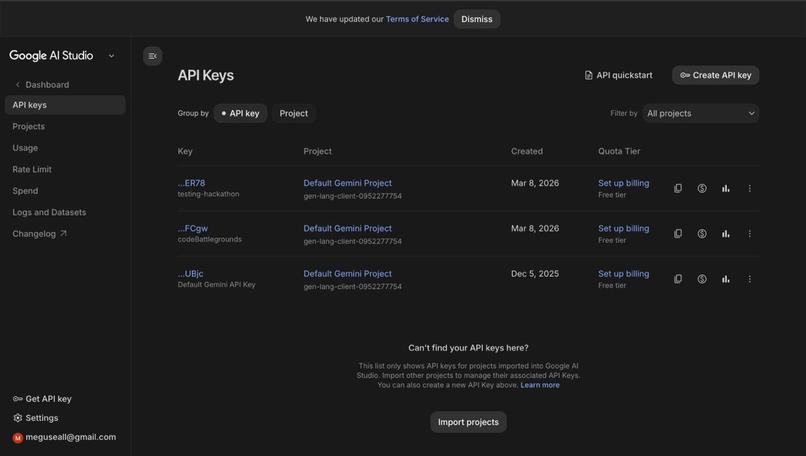Open the ...UBjc key details
806x456 pixels.
[190, 273]
